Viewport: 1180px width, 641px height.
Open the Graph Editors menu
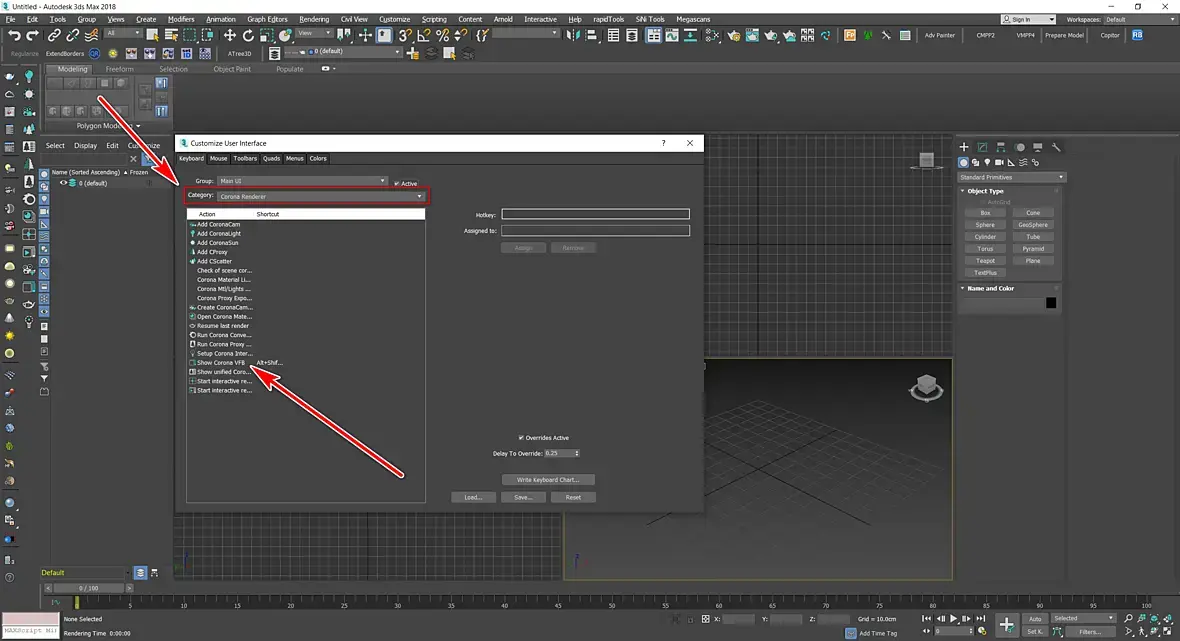(x=267, y=20)
